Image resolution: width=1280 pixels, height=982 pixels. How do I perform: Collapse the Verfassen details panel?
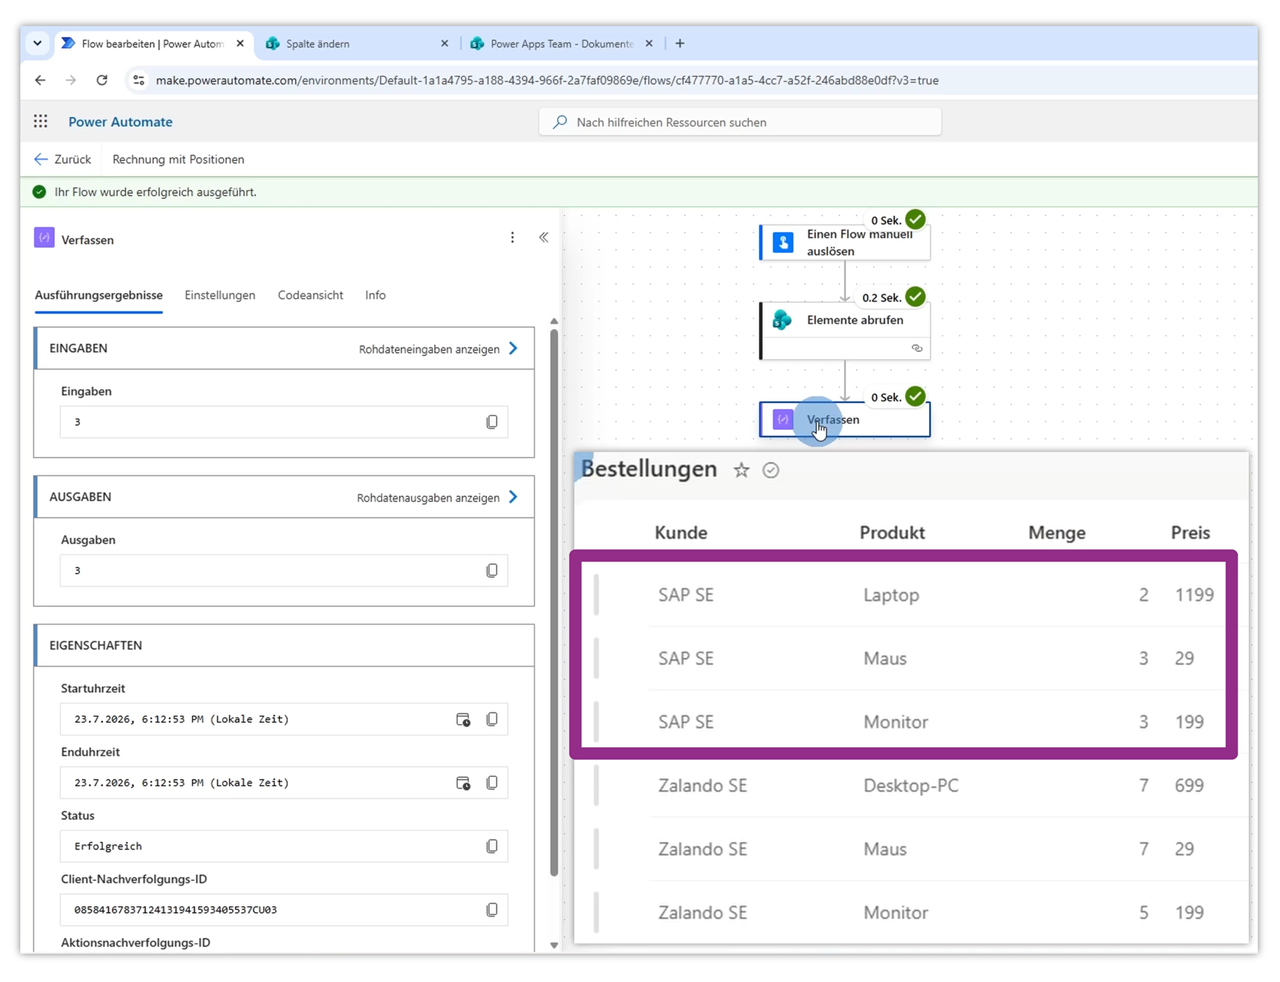pos(544,238)
